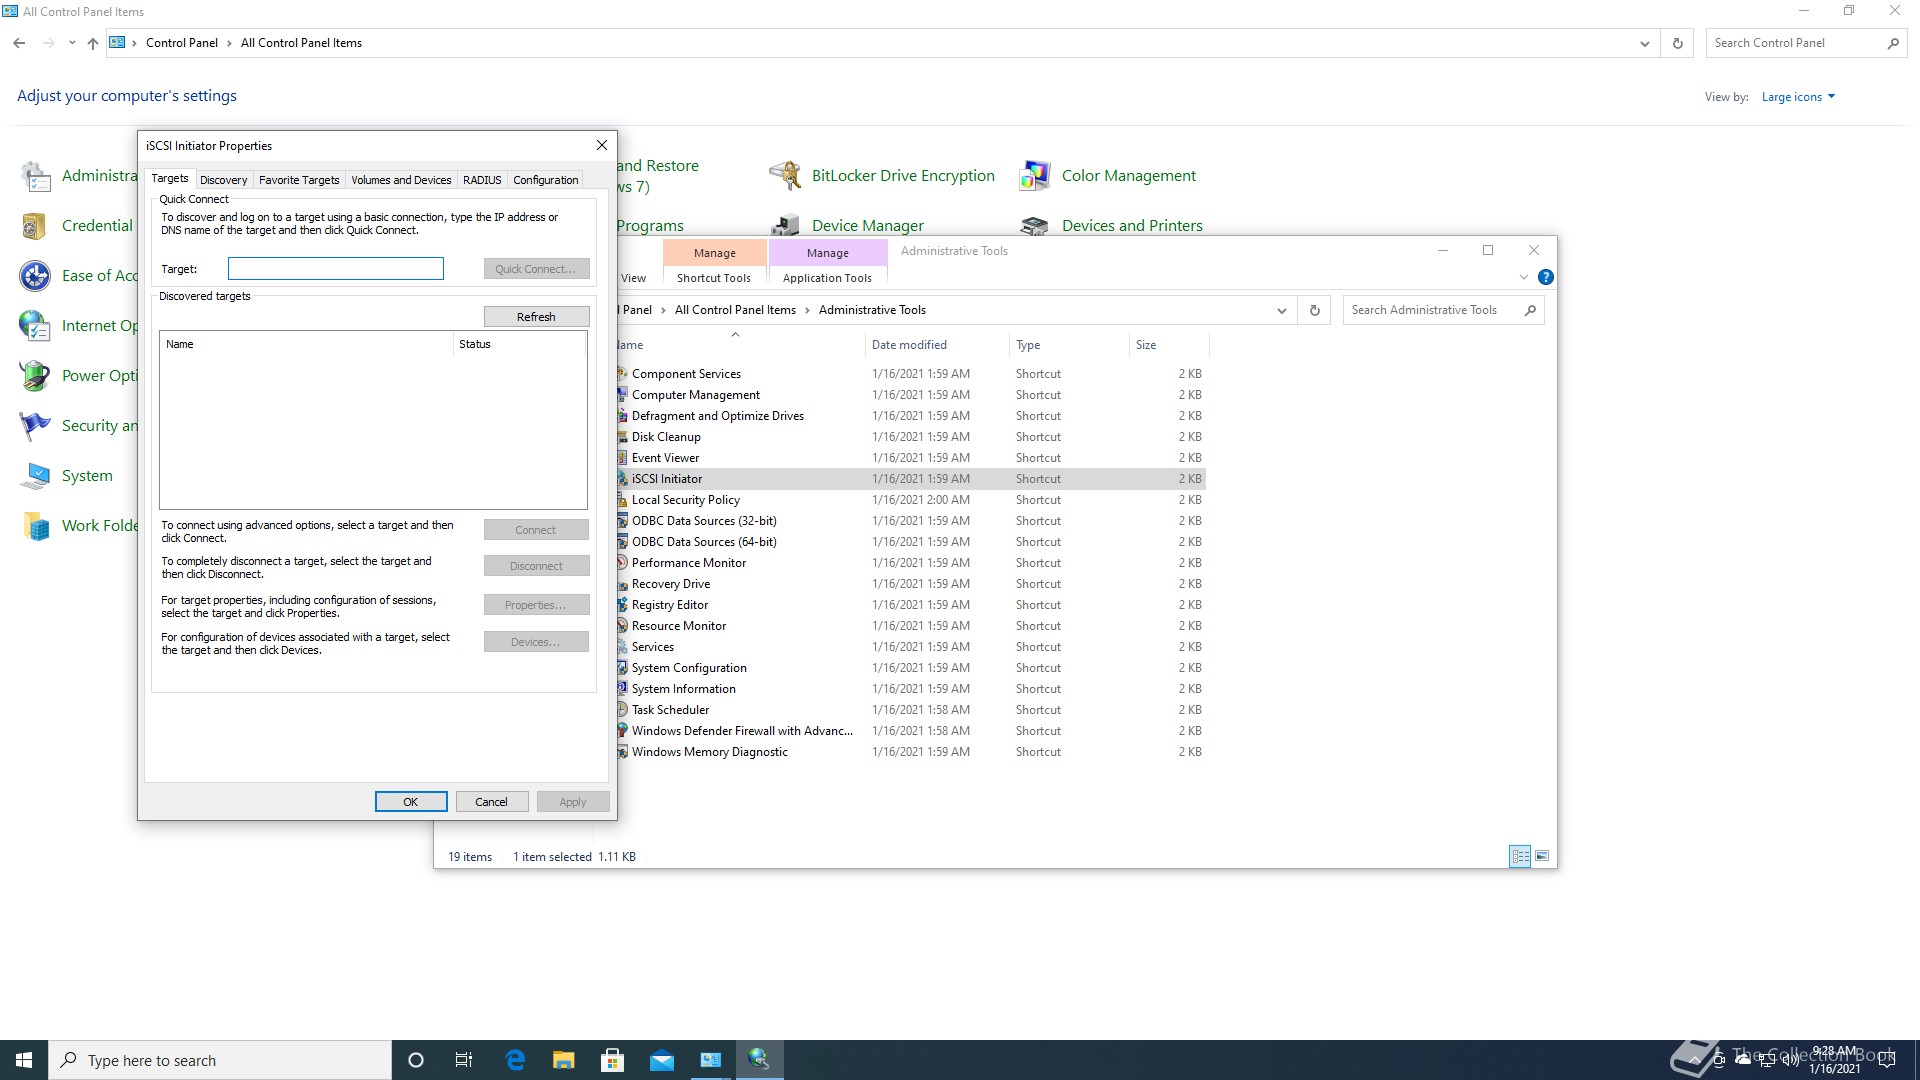Screen dimensions: 1920x1080
Task: Expand Control Panel address history dropdown
Action: [1644, 43]
